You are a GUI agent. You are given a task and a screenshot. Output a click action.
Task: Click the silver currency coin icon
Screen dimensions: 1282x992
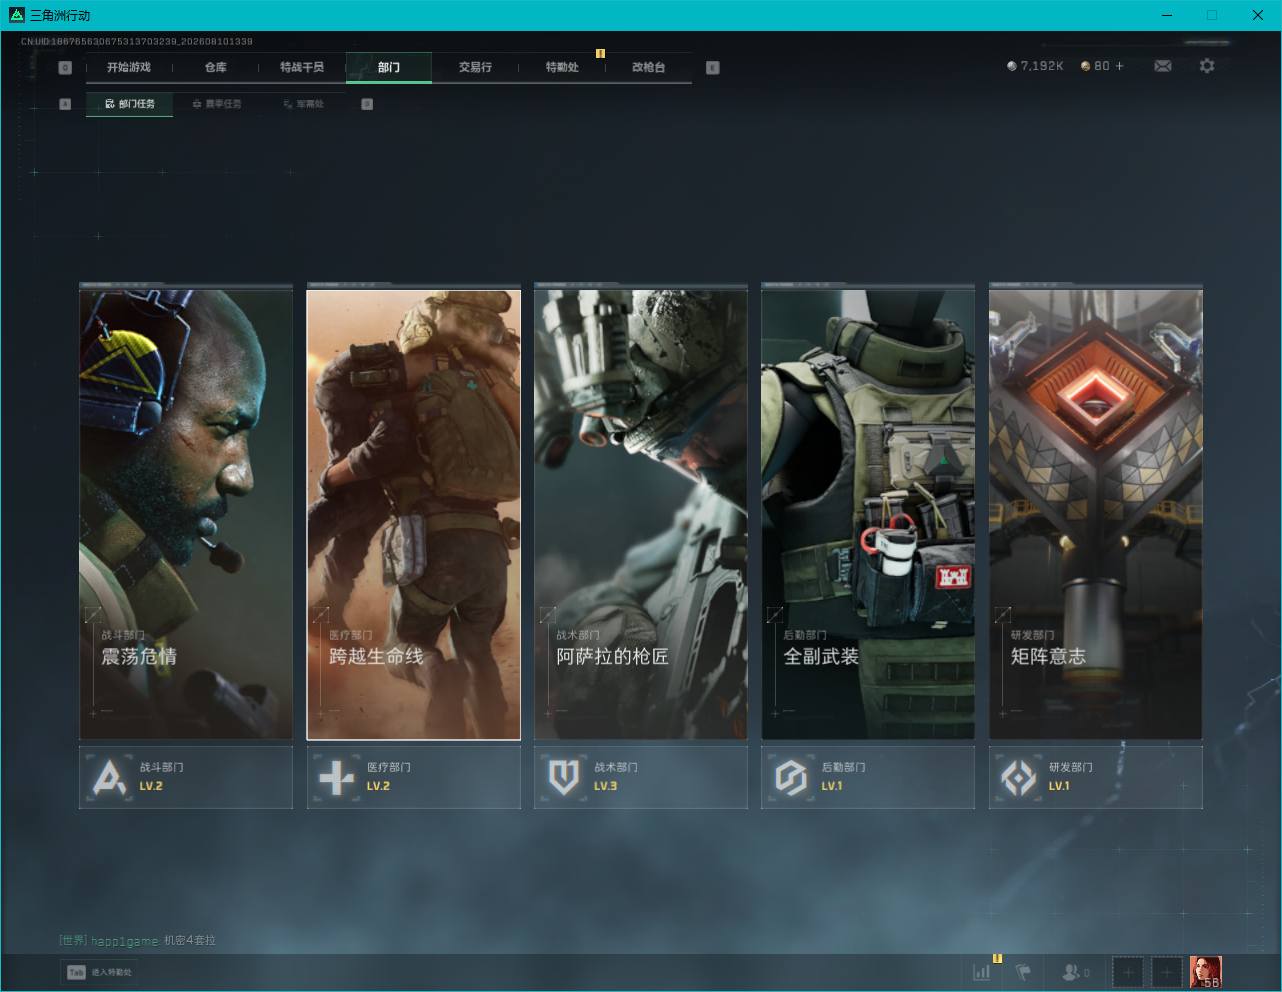1012,66
